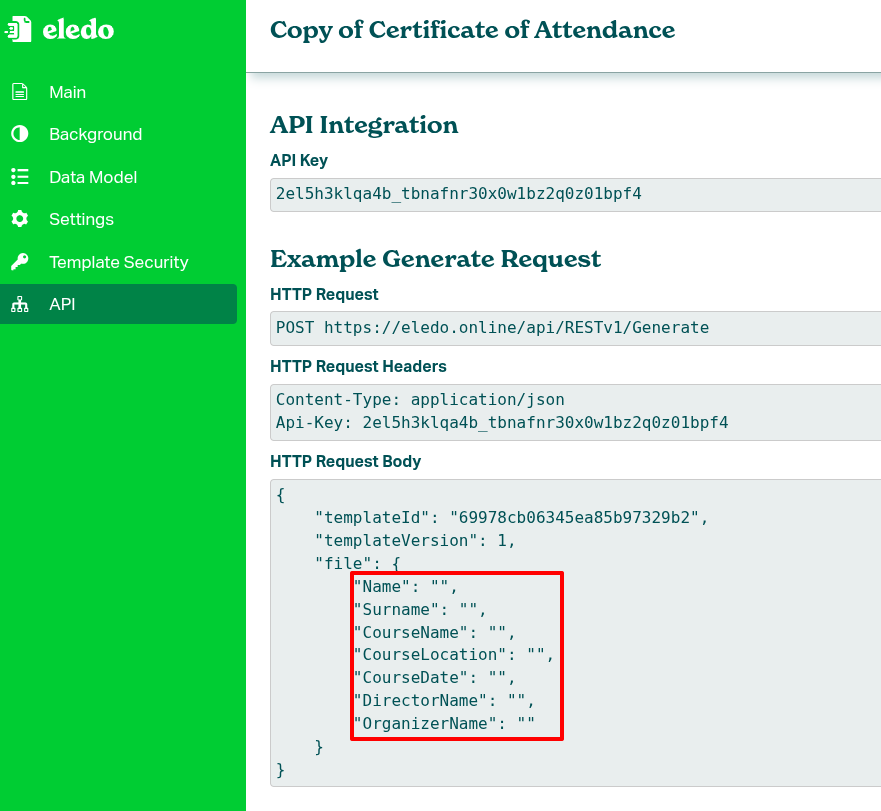Image resolution: width=881 pixels, height=811 pixels.
Task: Select the Main document icon in sidebar
Action: [x=20, y=91]
